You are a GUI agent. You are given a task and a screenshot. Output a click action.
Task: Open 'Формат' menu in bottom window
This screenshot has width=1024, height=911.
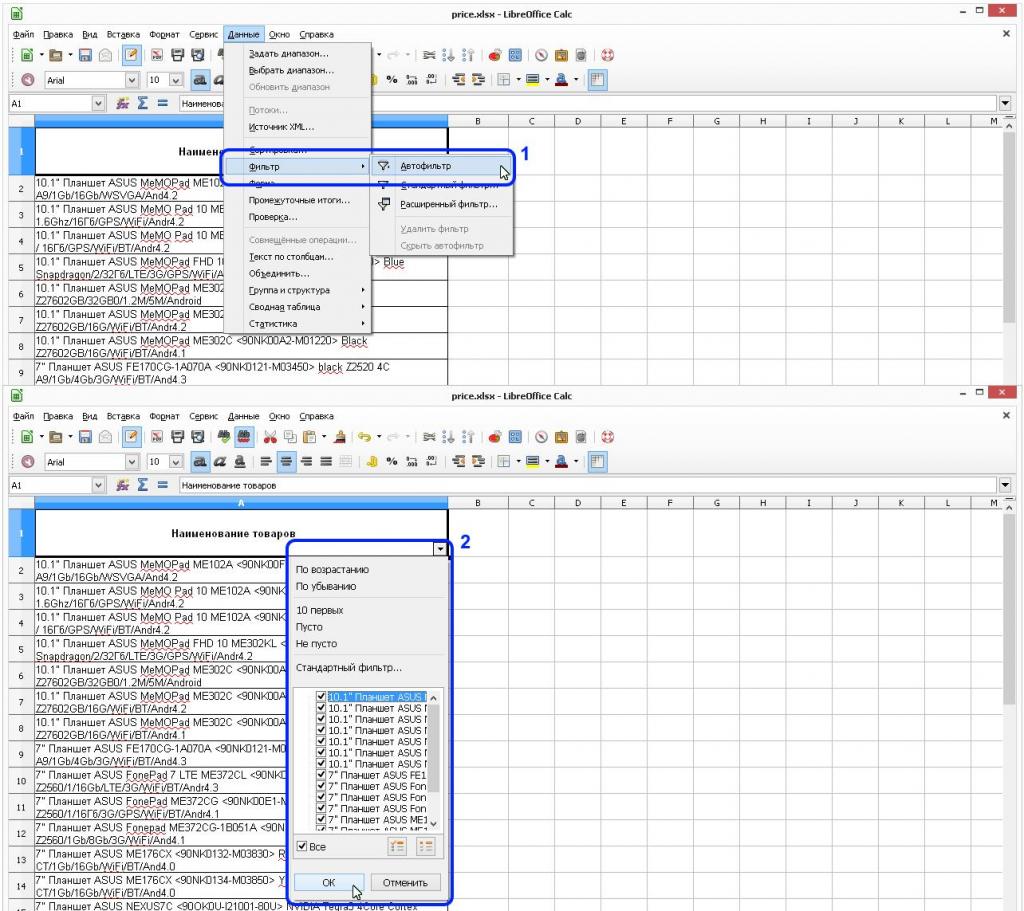pyautogui.click(x=164, y=416)
